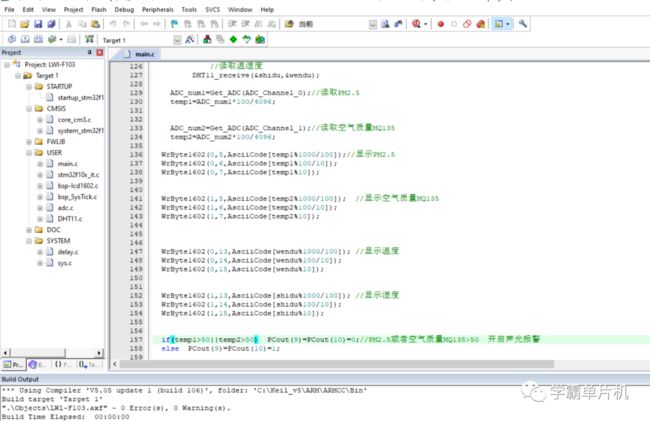The height and width of the screenshot is (421, 650).
Task: Click the green diamond Run-Time Environment icon
Action: point(233,39)
